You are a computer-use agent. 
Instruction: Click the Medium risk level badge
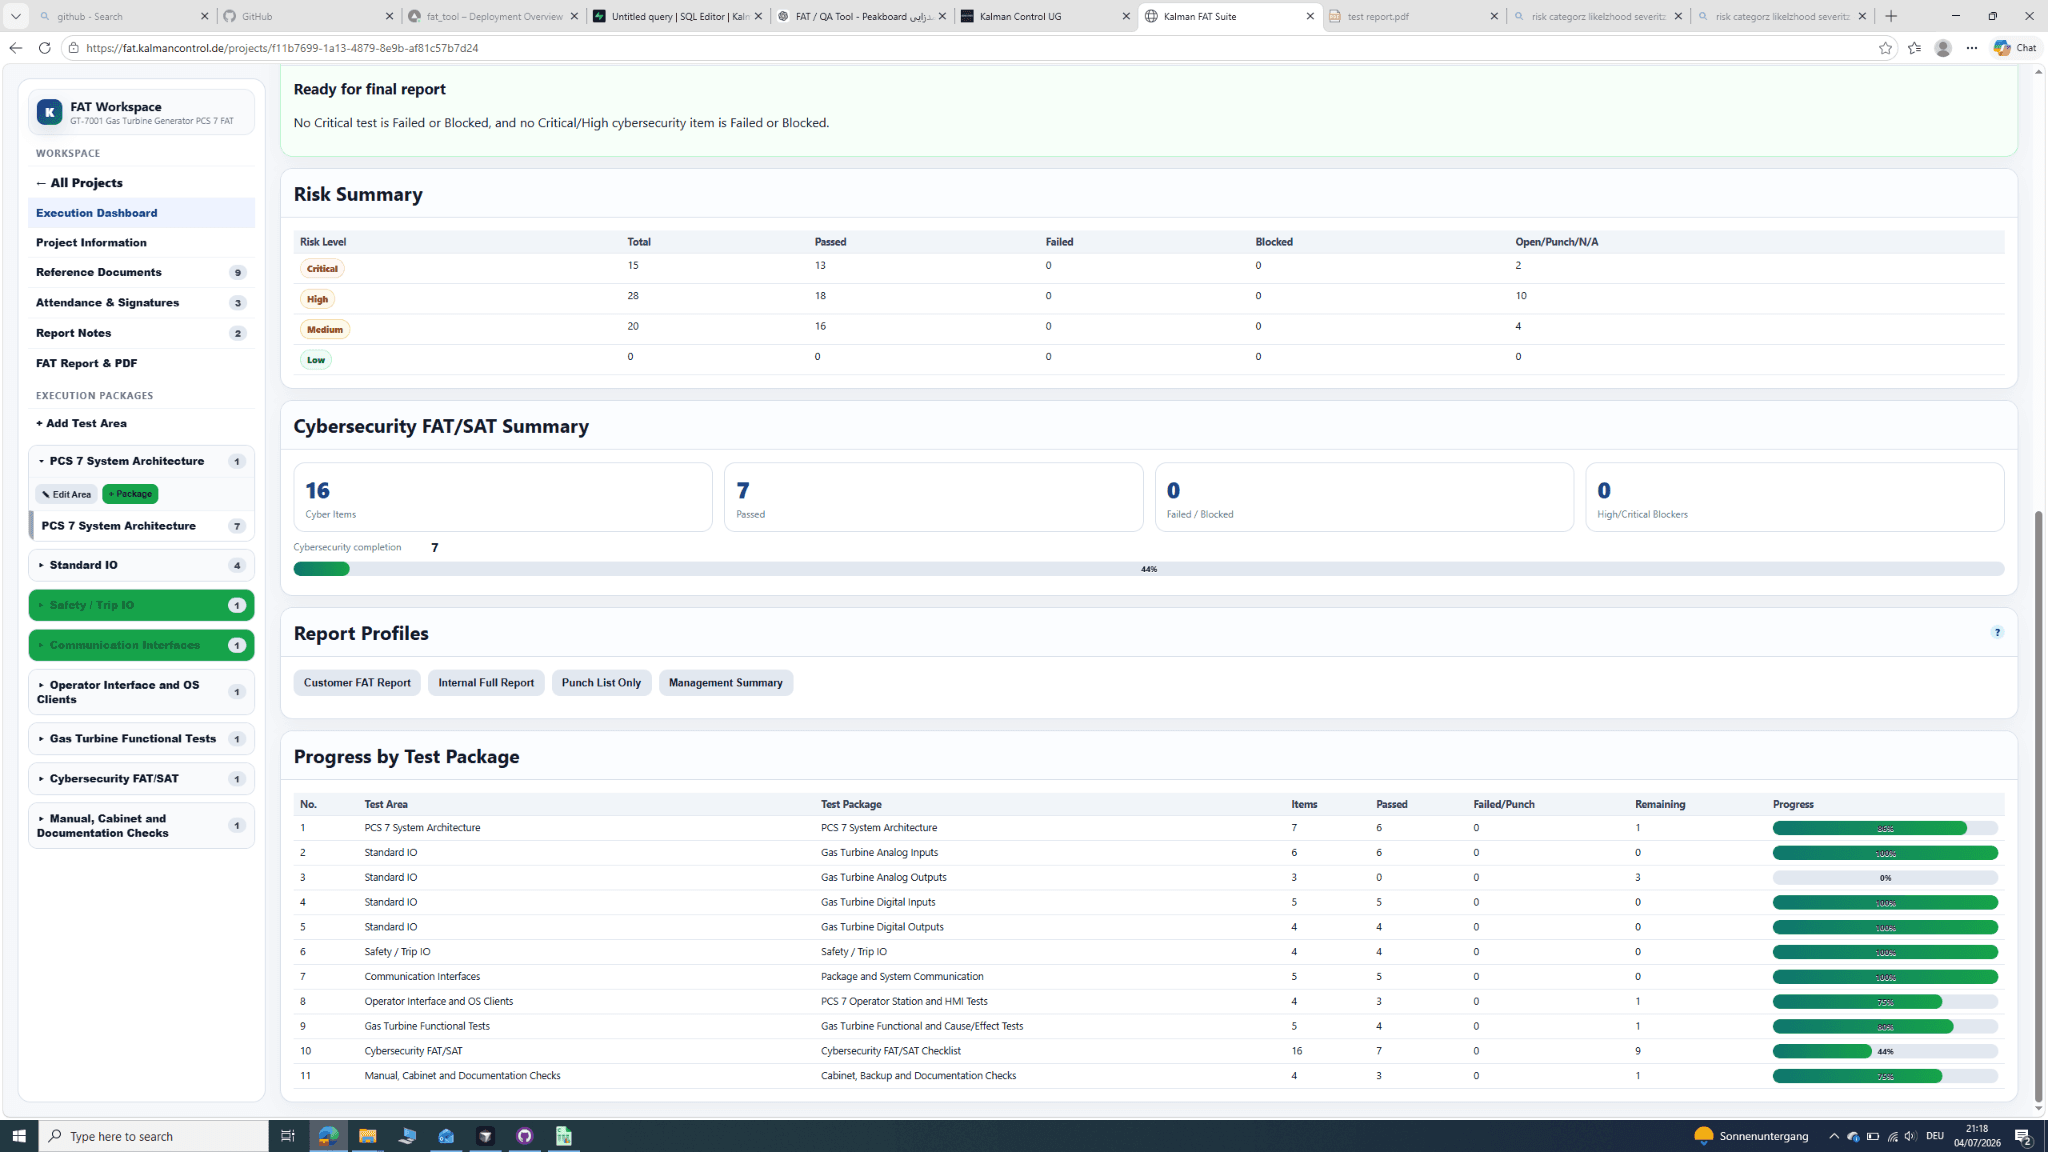click(x=324, y=329)
